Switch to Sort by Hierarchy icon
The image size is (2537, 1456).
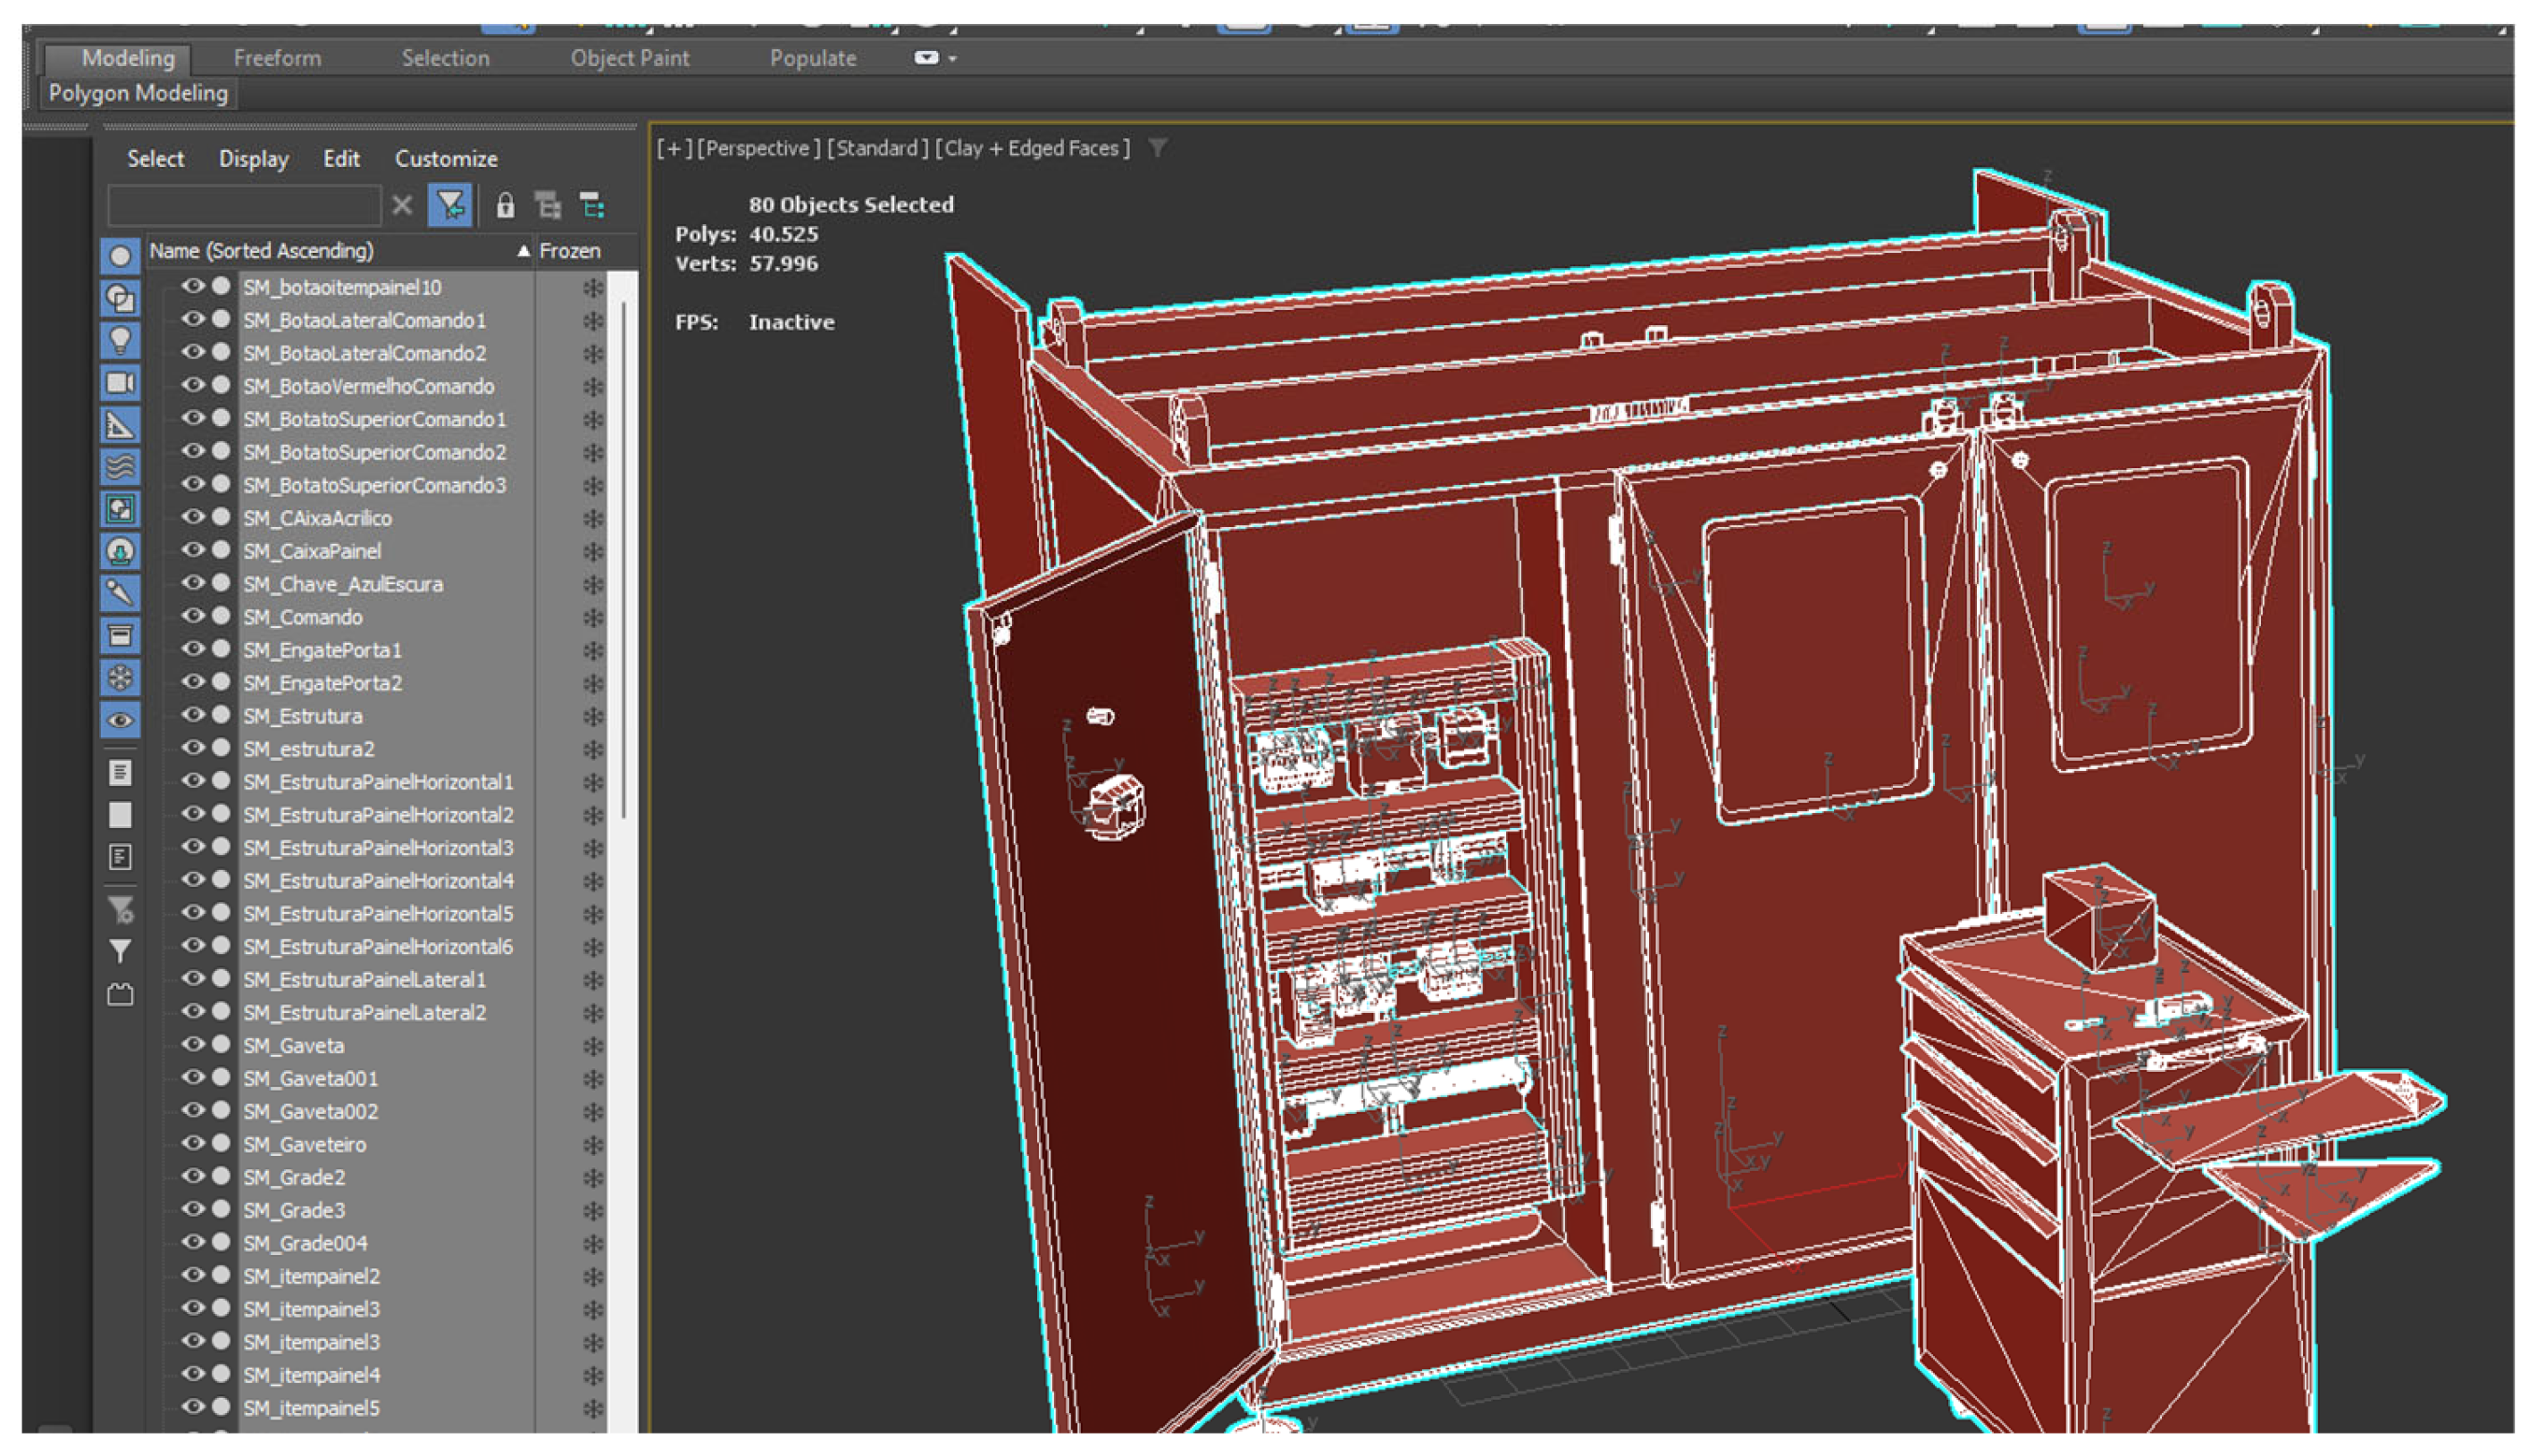(593, 206)
